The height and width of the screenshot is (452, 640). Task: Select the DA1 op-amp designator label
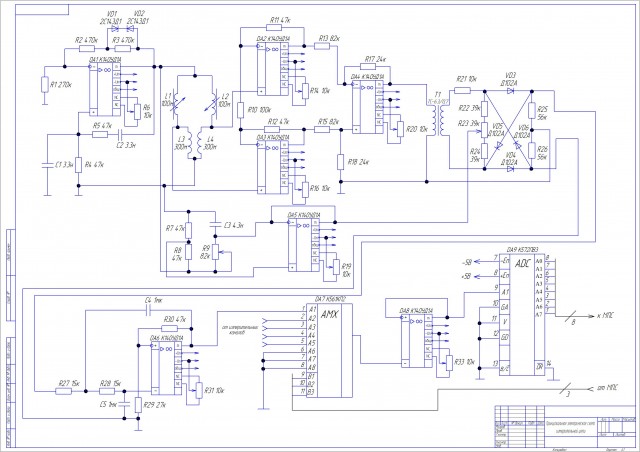(104, 59)
